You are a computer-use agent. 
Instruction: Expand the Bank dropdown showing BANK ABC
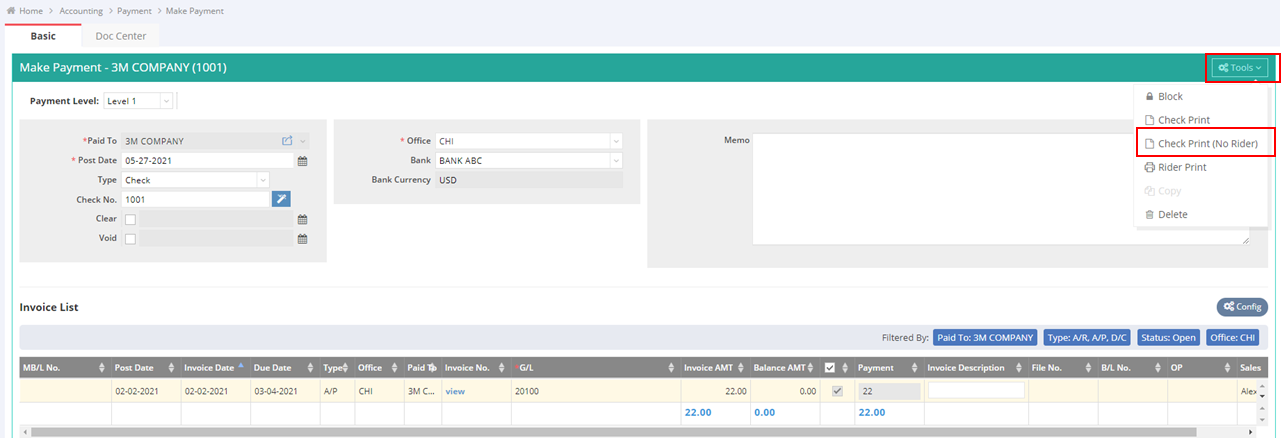point(615,161)
